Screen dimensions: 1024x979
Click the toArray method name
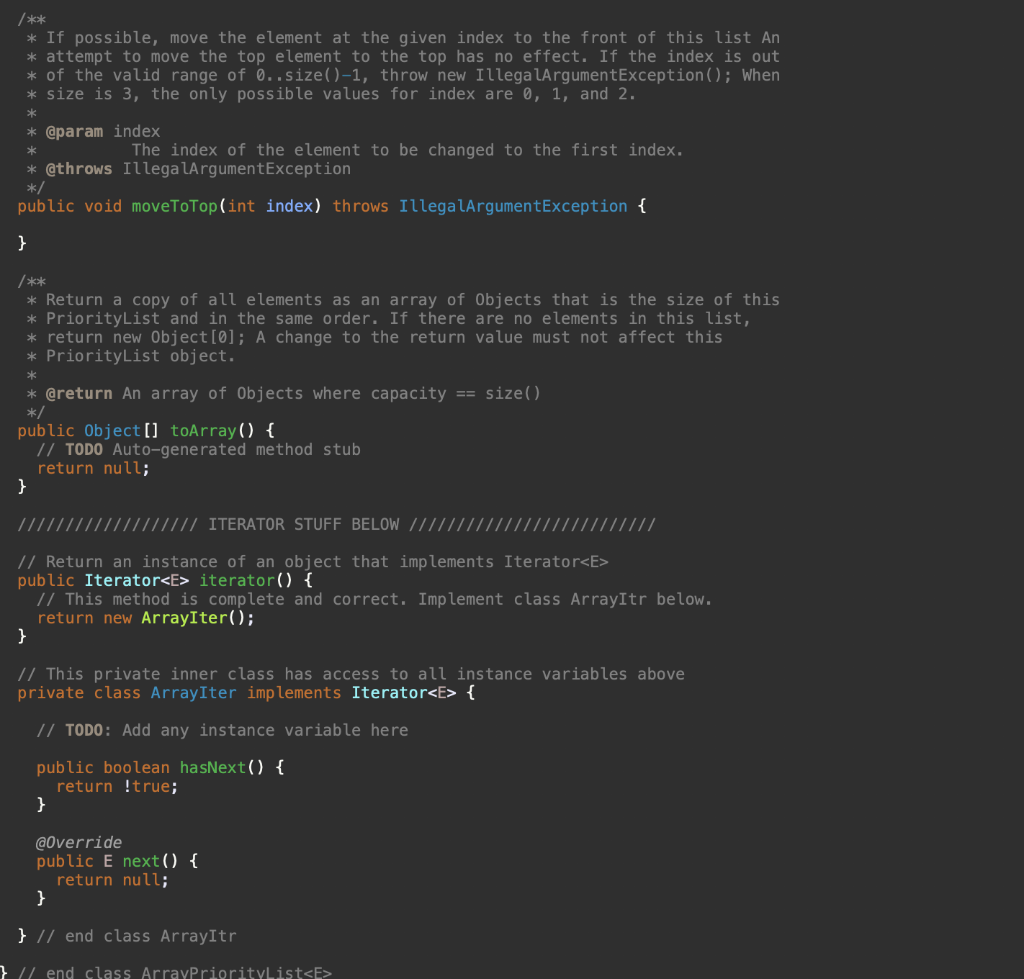[x=203, y=431]
